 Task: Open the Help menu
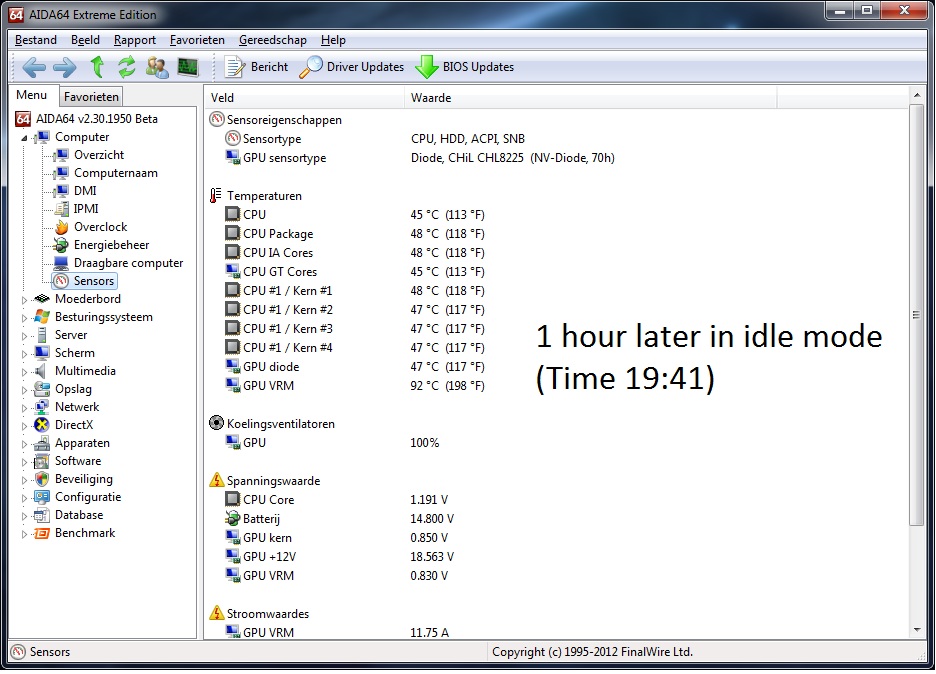[333, 40]
